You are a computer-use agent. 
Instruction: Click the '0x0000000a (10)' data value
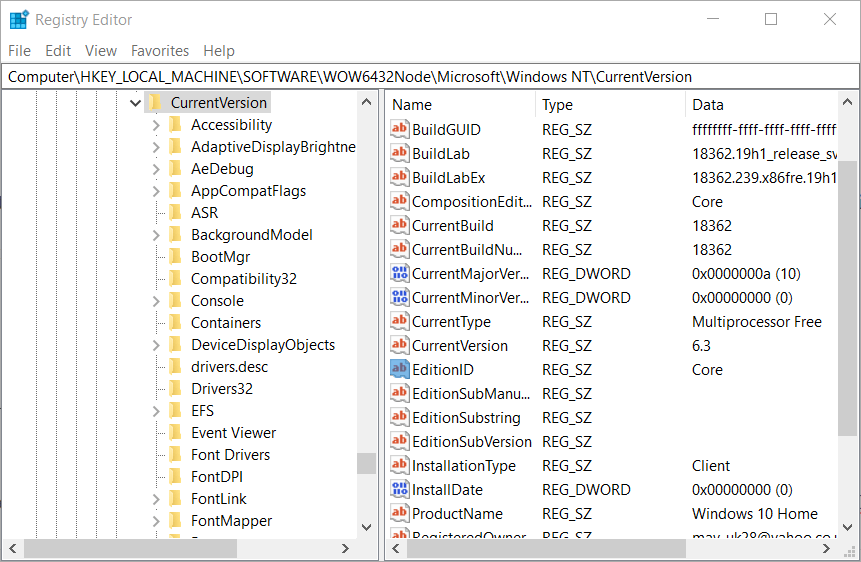(746, 274)
